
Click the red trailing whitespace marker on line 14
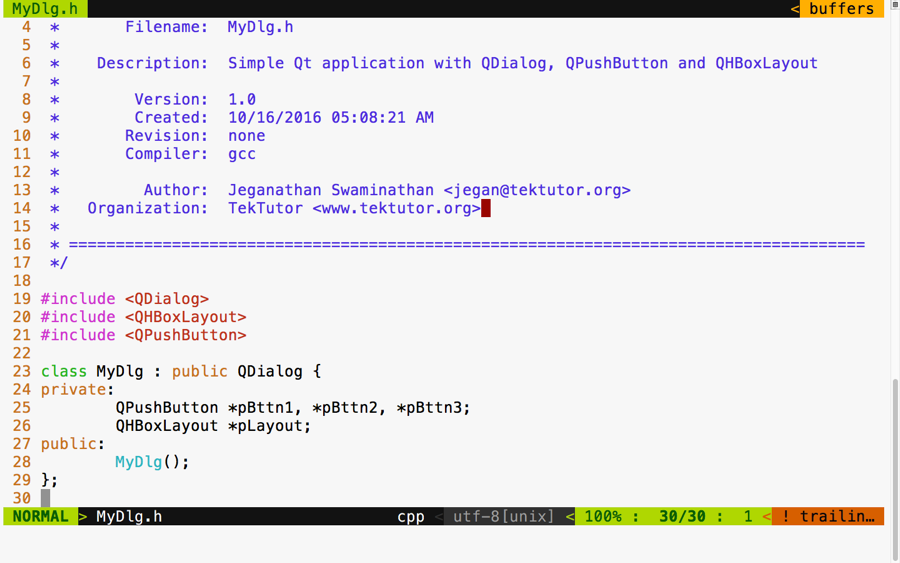tap(486, 208)
